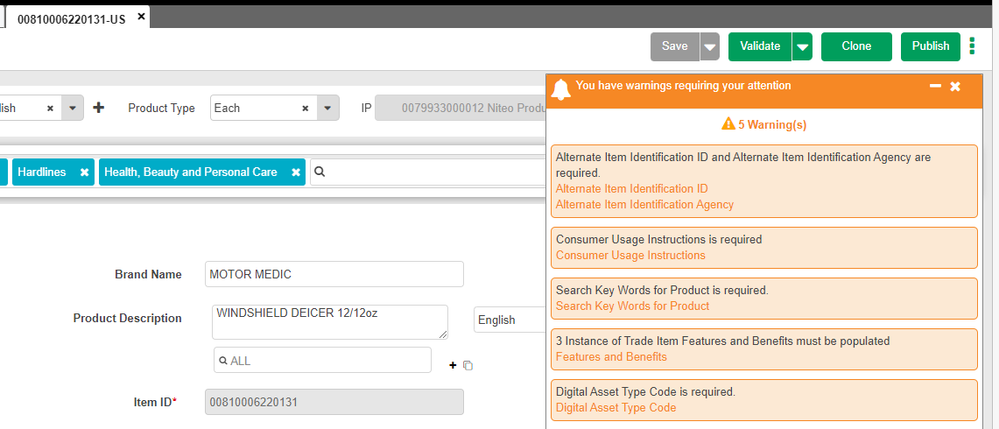The image size is (999, 429).
Task: Minimize the warnings panel
Action: click(x=935, y=87)
